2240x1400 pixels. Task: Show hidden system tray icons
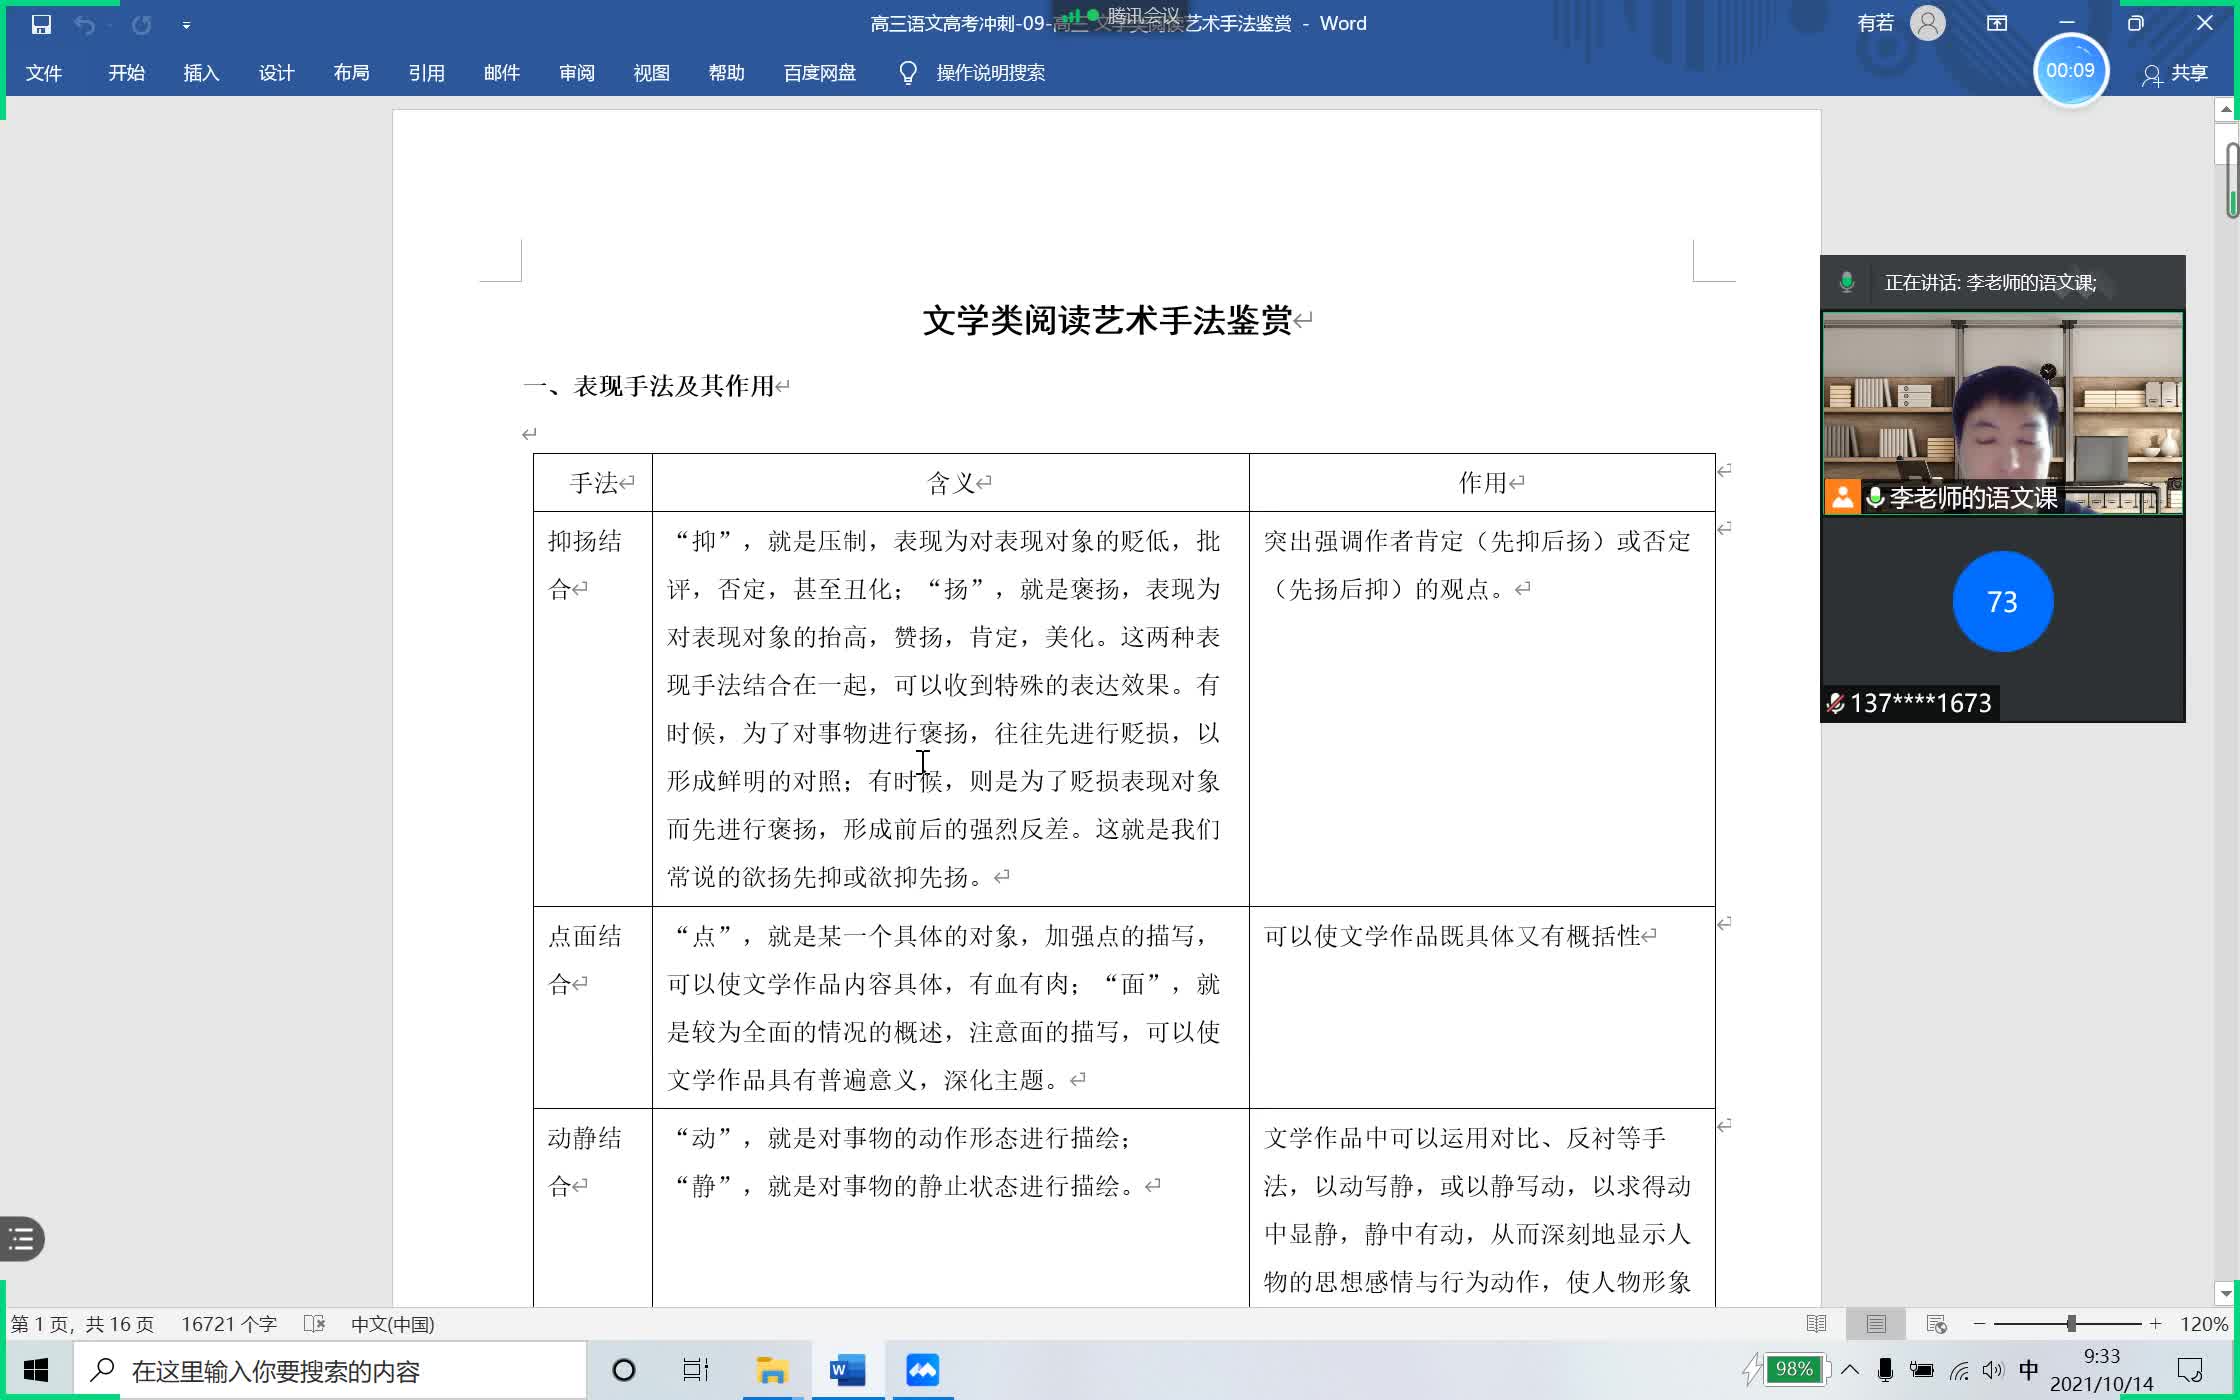1850,1370
